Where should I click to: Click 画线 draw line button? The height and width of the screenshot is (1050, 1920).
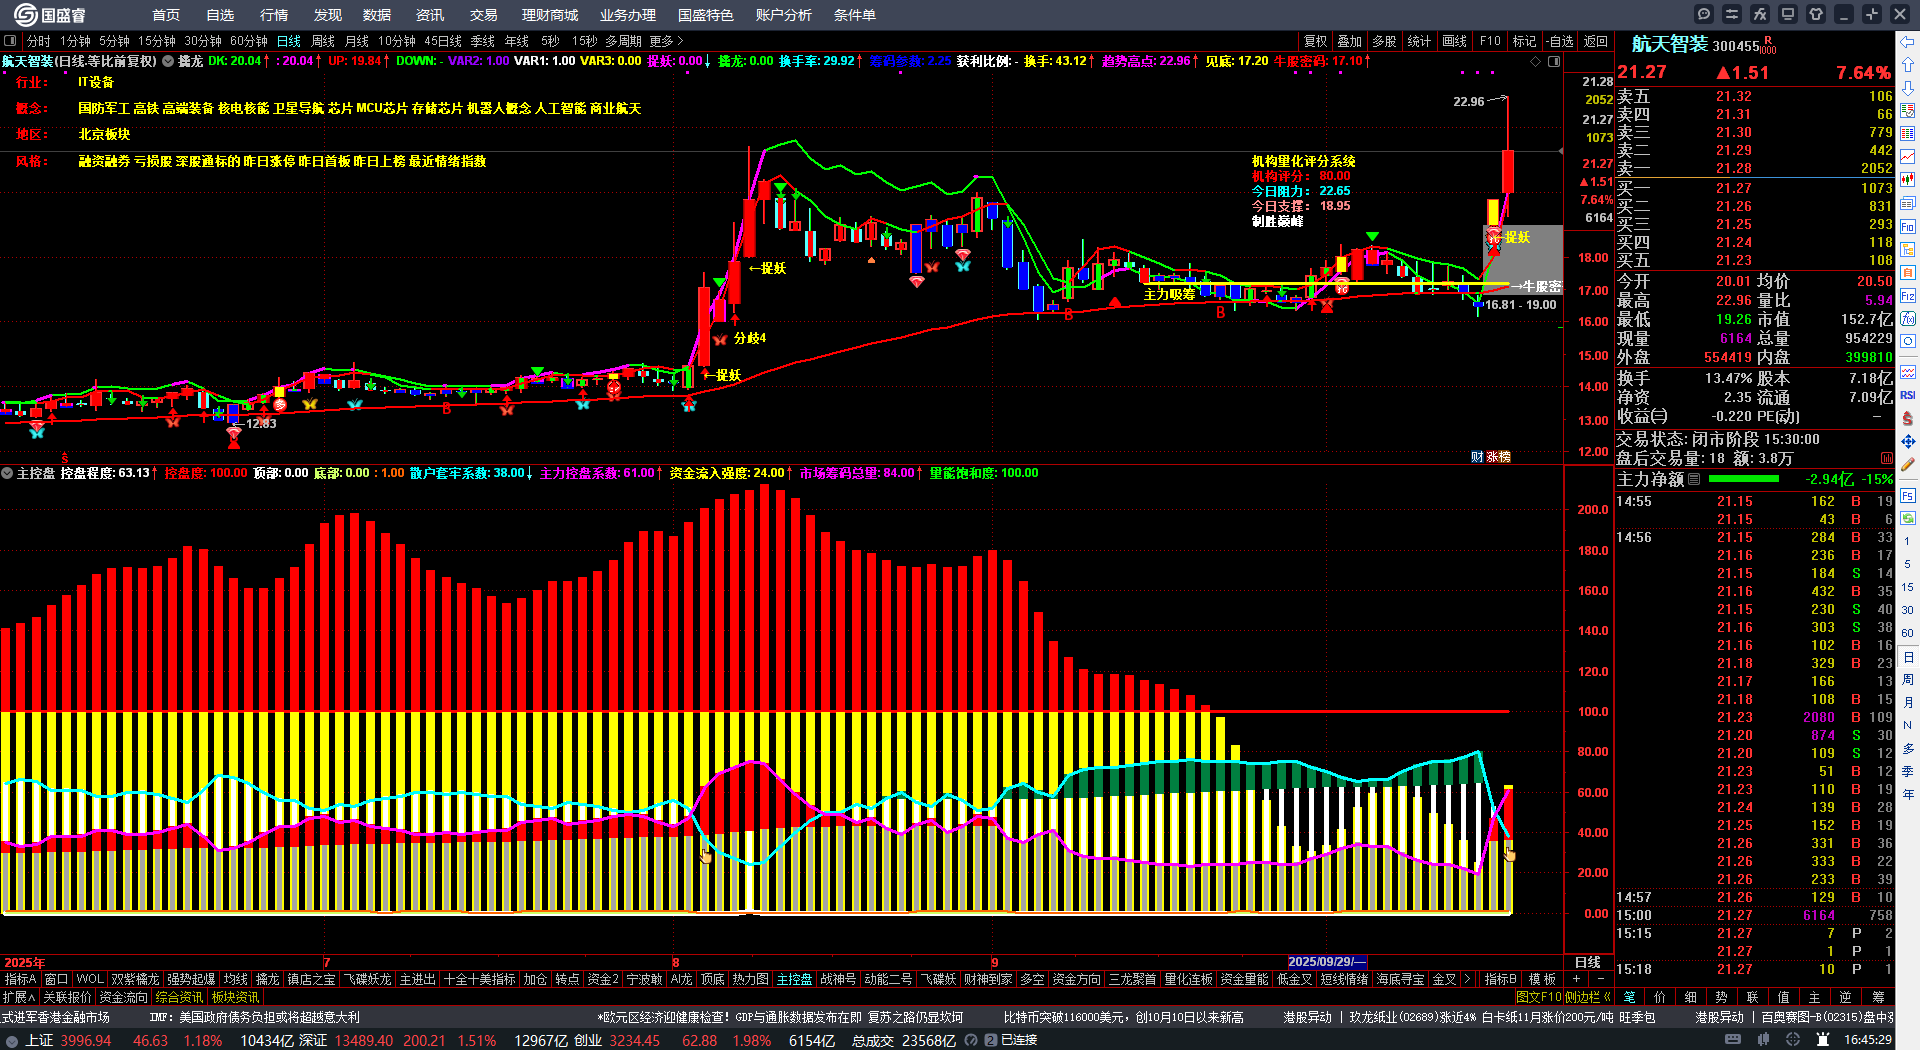click(1454, 41)
